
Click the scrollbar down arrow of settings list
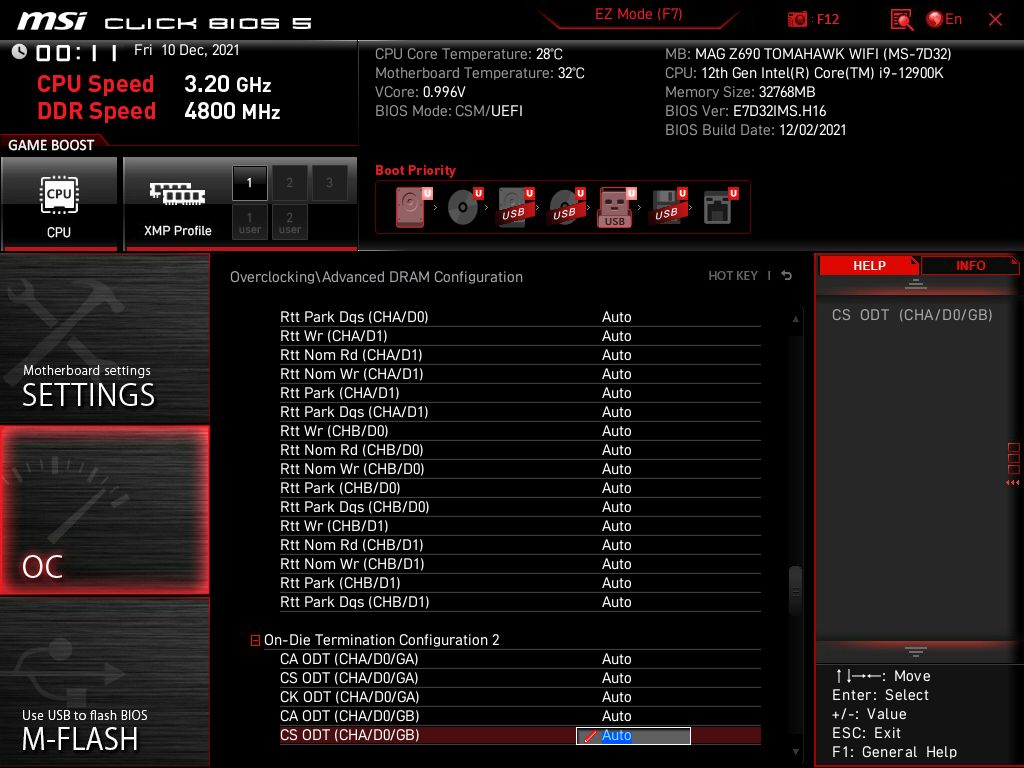[x=795, y=752]
